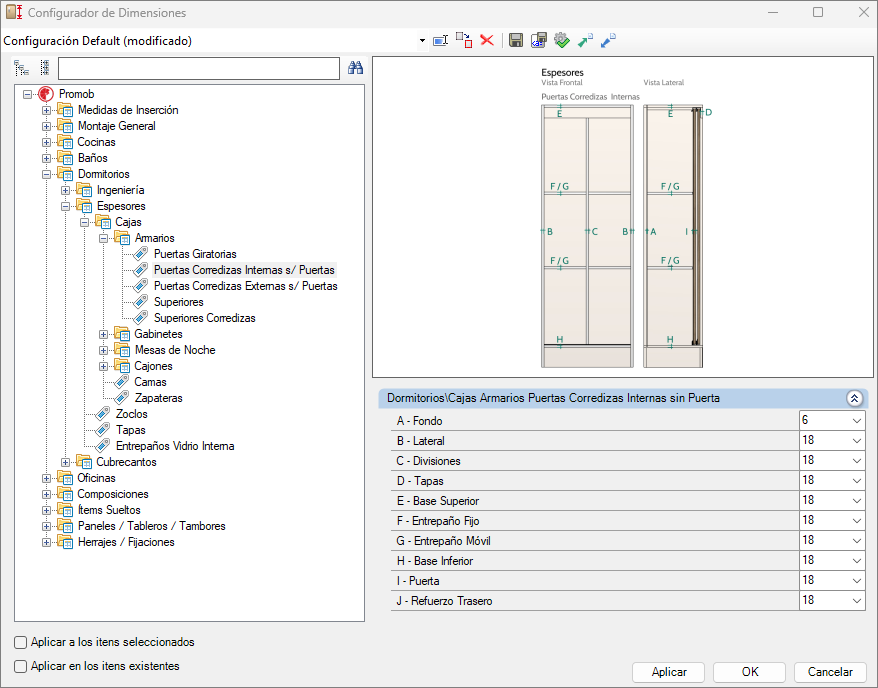Viewport: 878px width, 688px height.
Task: Click the binoculars search icon
Action: pyautogui.click(x=356, y=68)
